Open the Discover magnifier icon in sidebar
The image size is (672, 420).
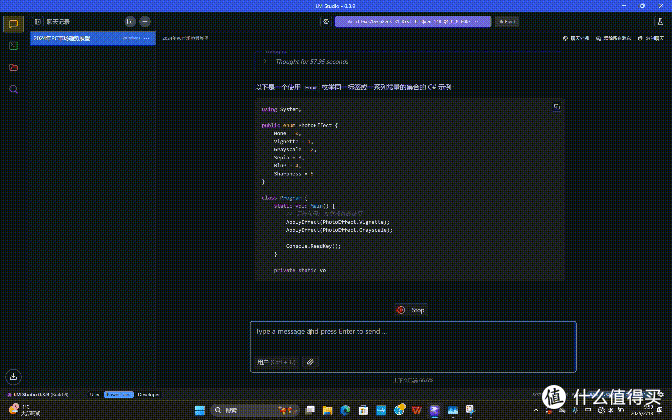click(x=13, y=89)
